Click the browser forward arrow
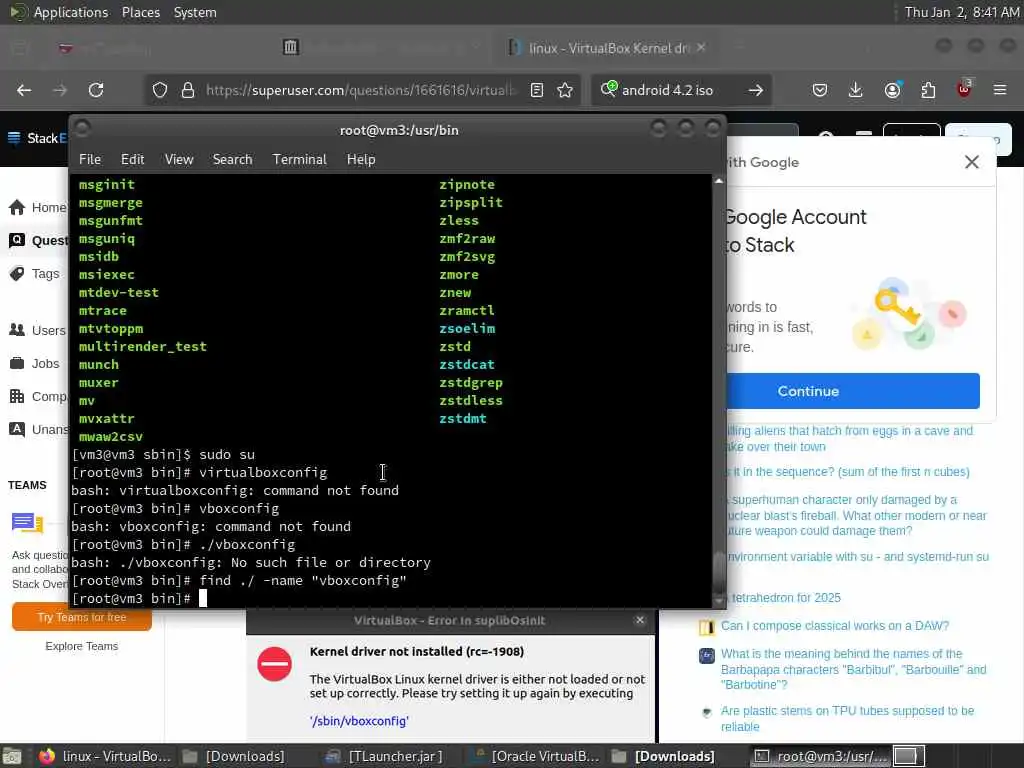 tap(59, 90)
